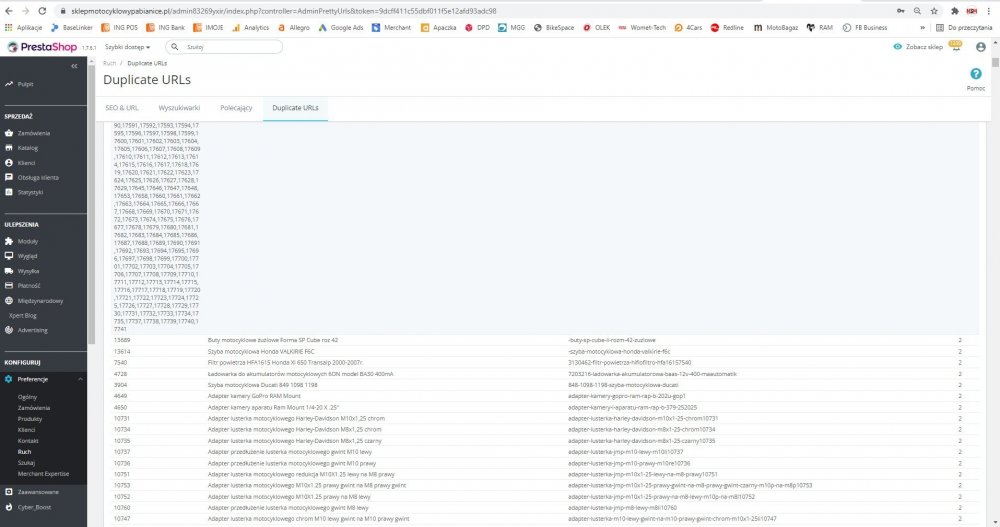Open Xpert Blog sidebar link
This screenshot has height=527, width=1000.
pyautogui.click(x=23, y=315)
